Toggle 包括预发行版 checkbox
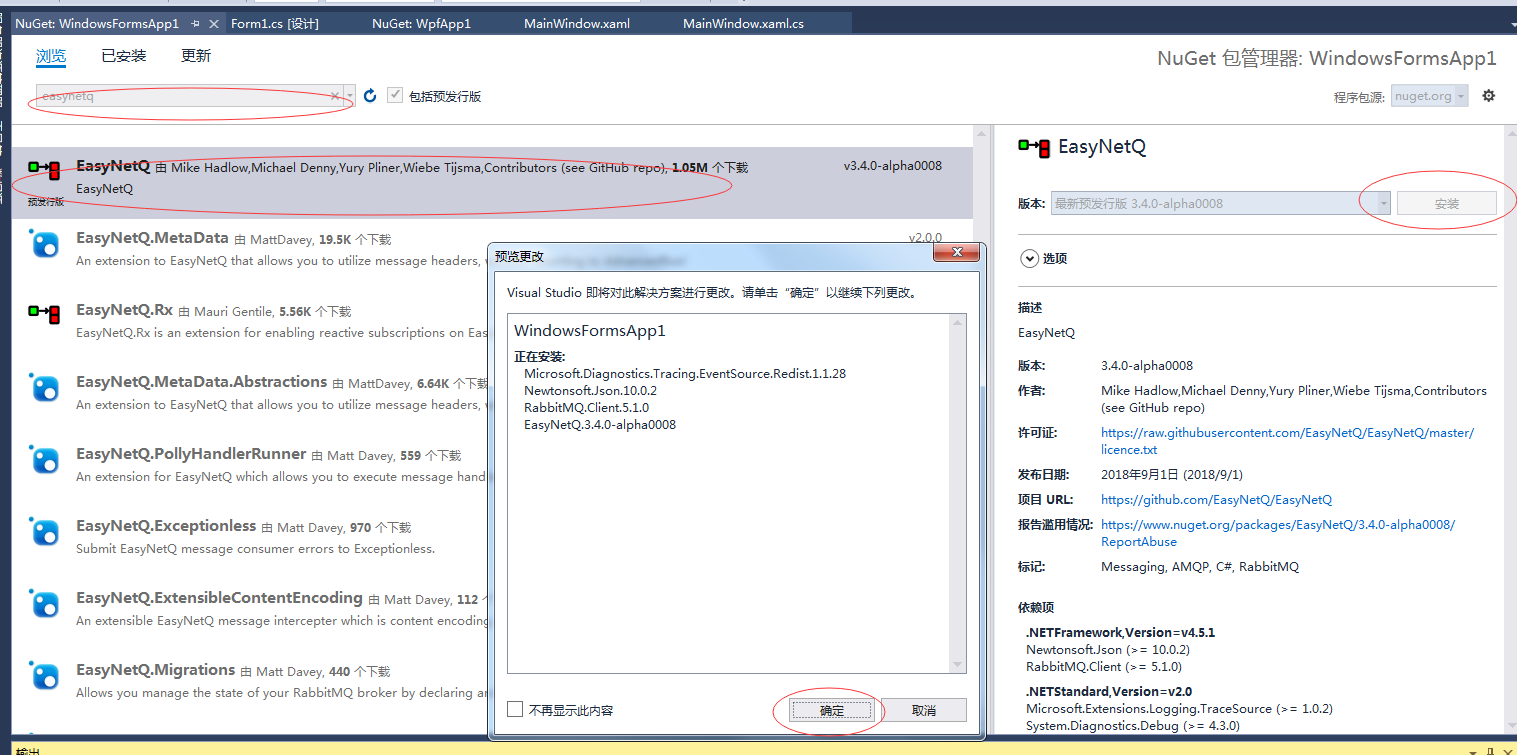The height and width of the screenshot is (755, 1517). (x=395, y=95)
